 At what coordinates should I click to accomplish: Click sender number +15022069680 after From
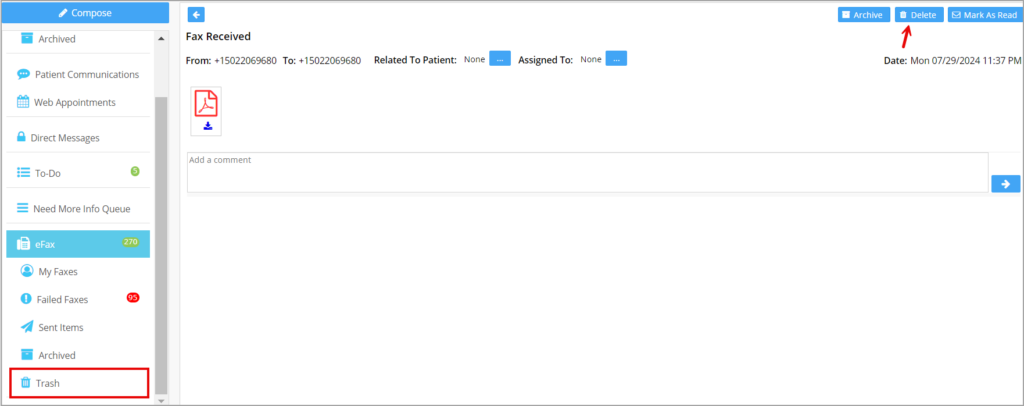point(246,61)
